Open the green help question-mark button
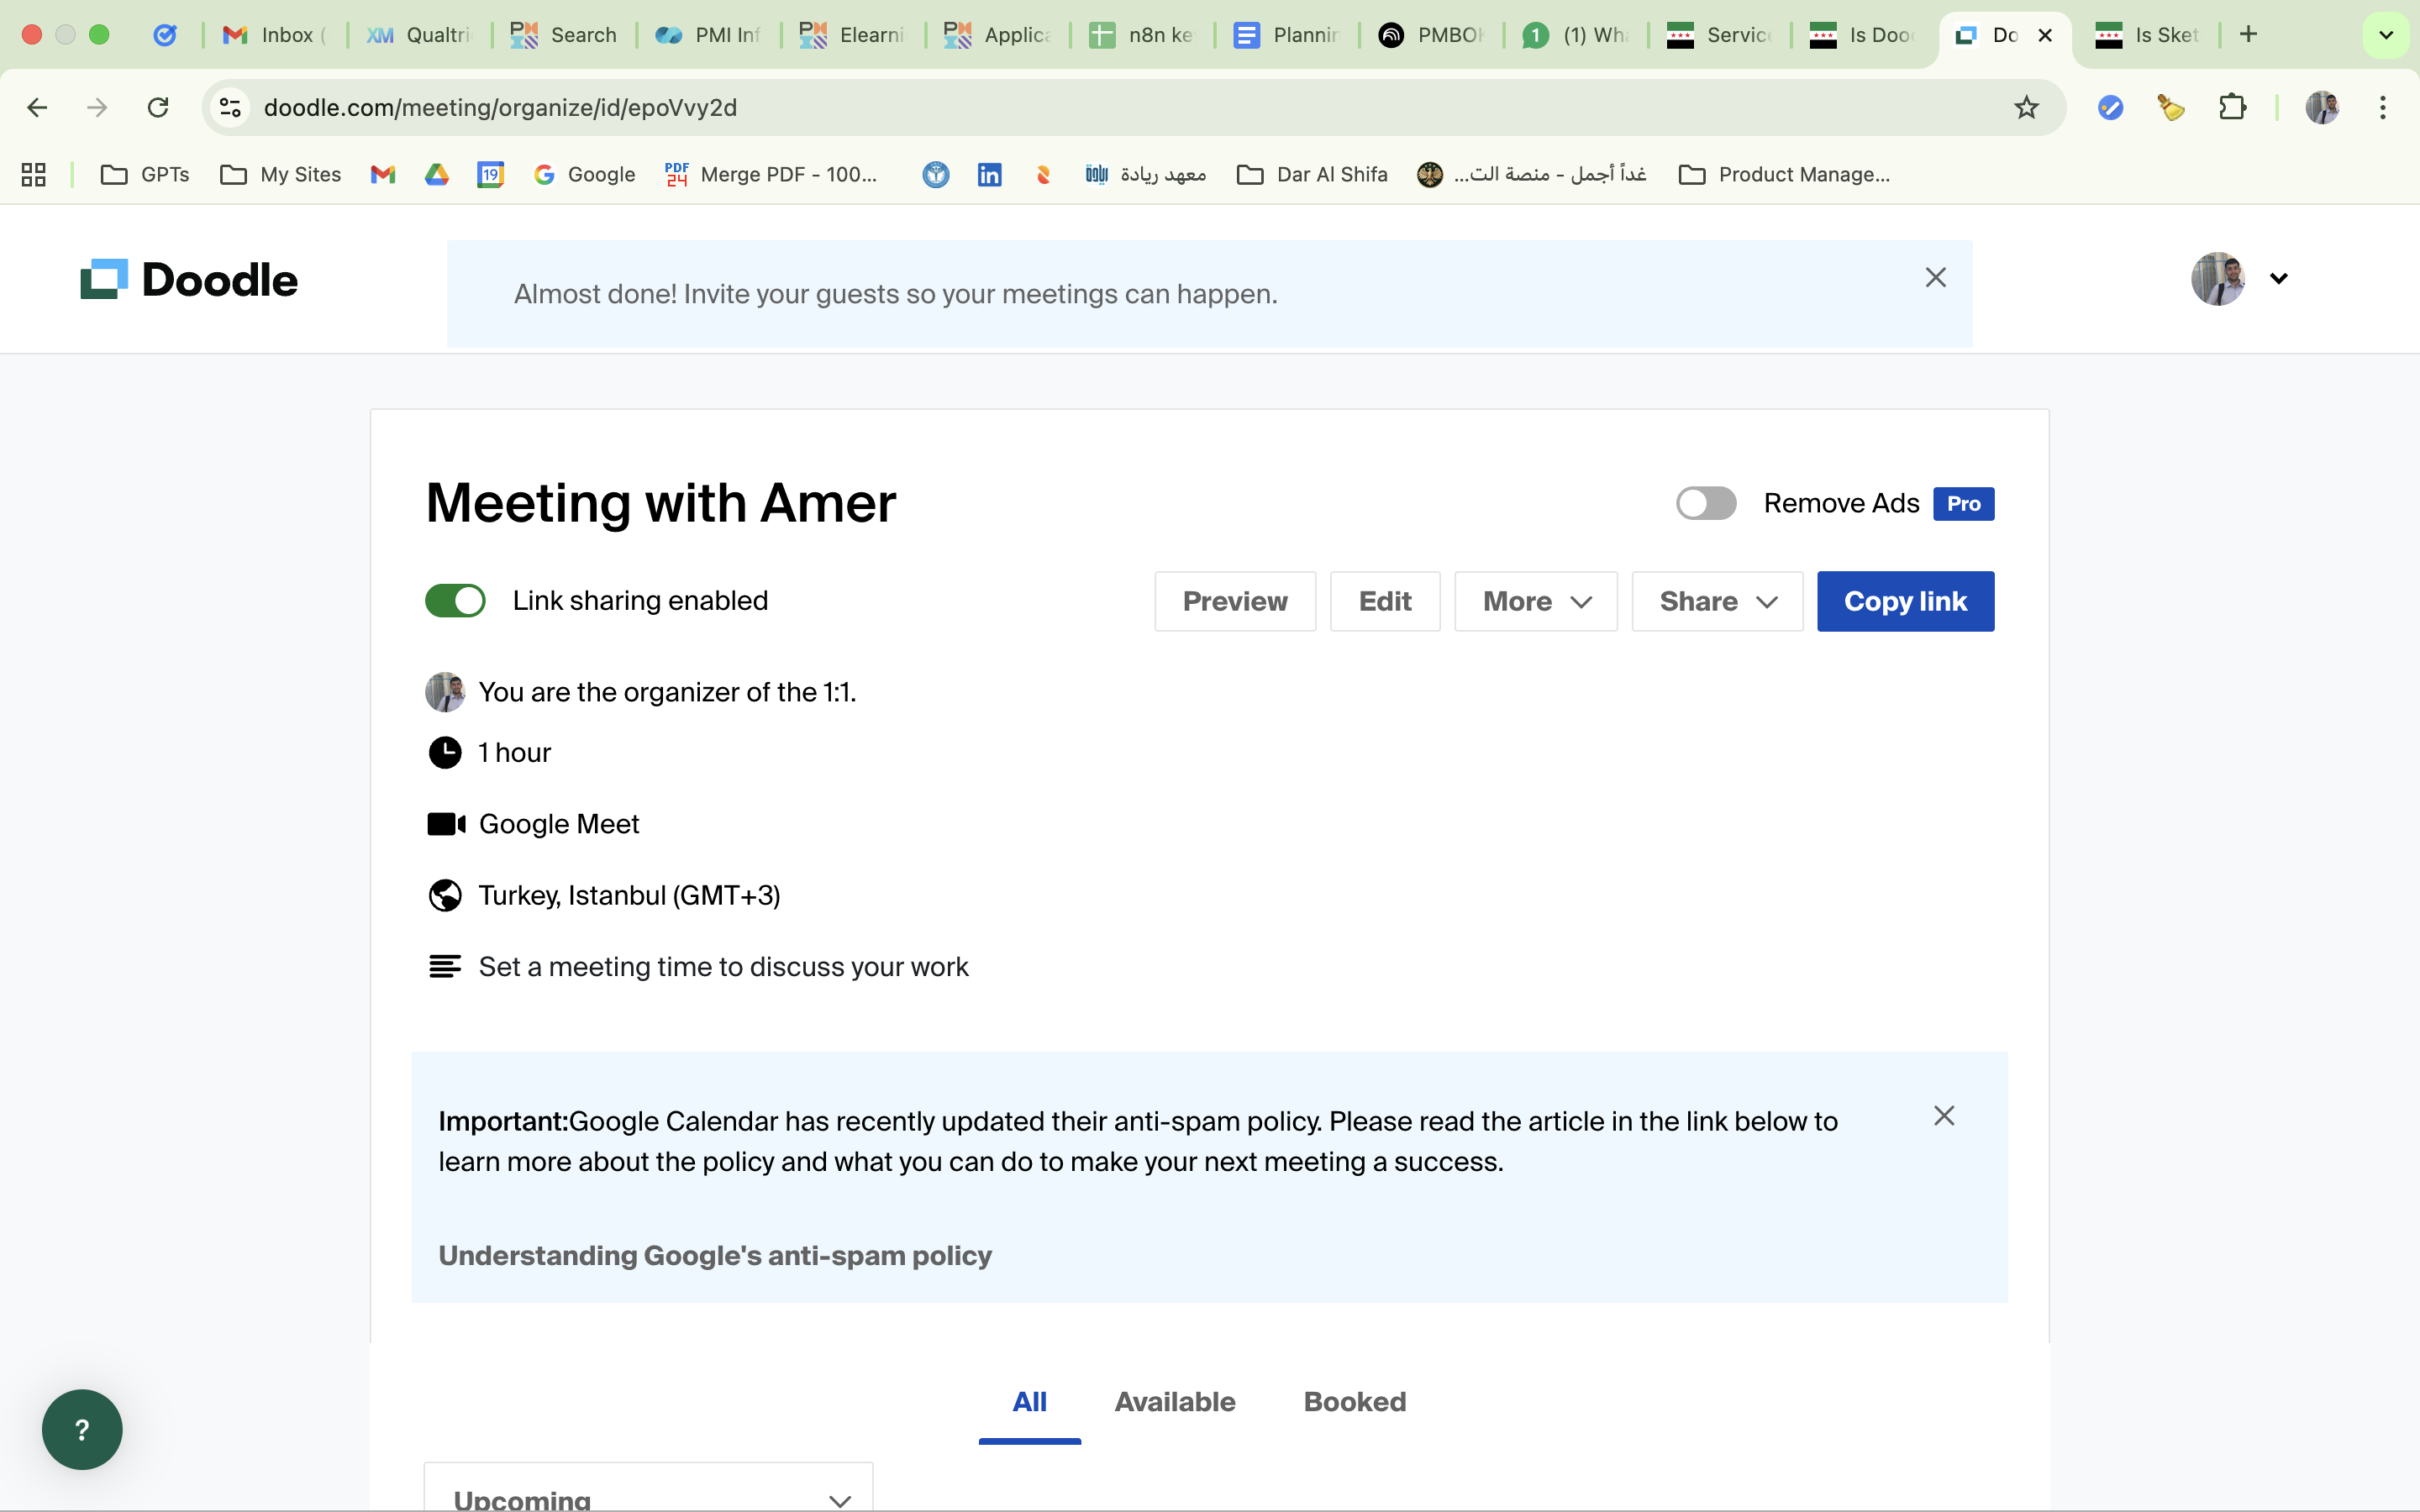This screenshot has height=1512, width=2420. (x=82, y=1429)
